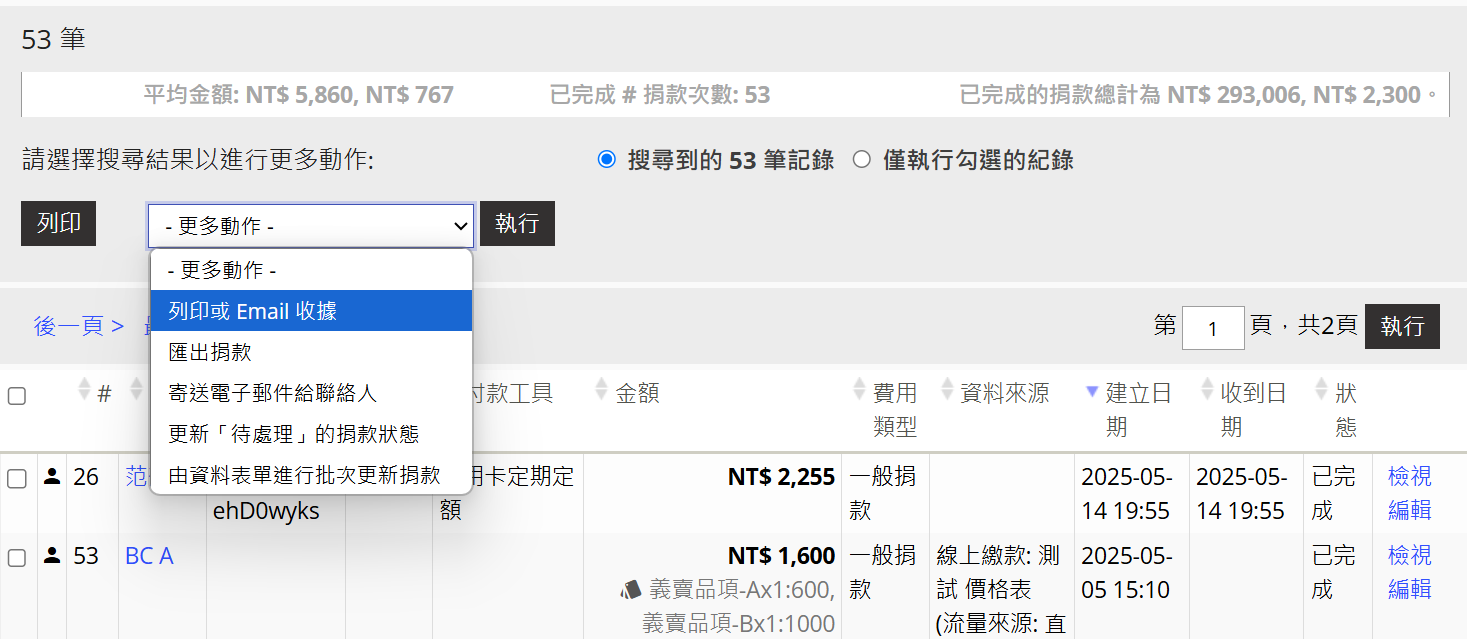Image resolution: width=1467 pixels, height=639 pixels.
Task: Click sort arrows beside 金額 column header
Action: (x=601, y=393)
